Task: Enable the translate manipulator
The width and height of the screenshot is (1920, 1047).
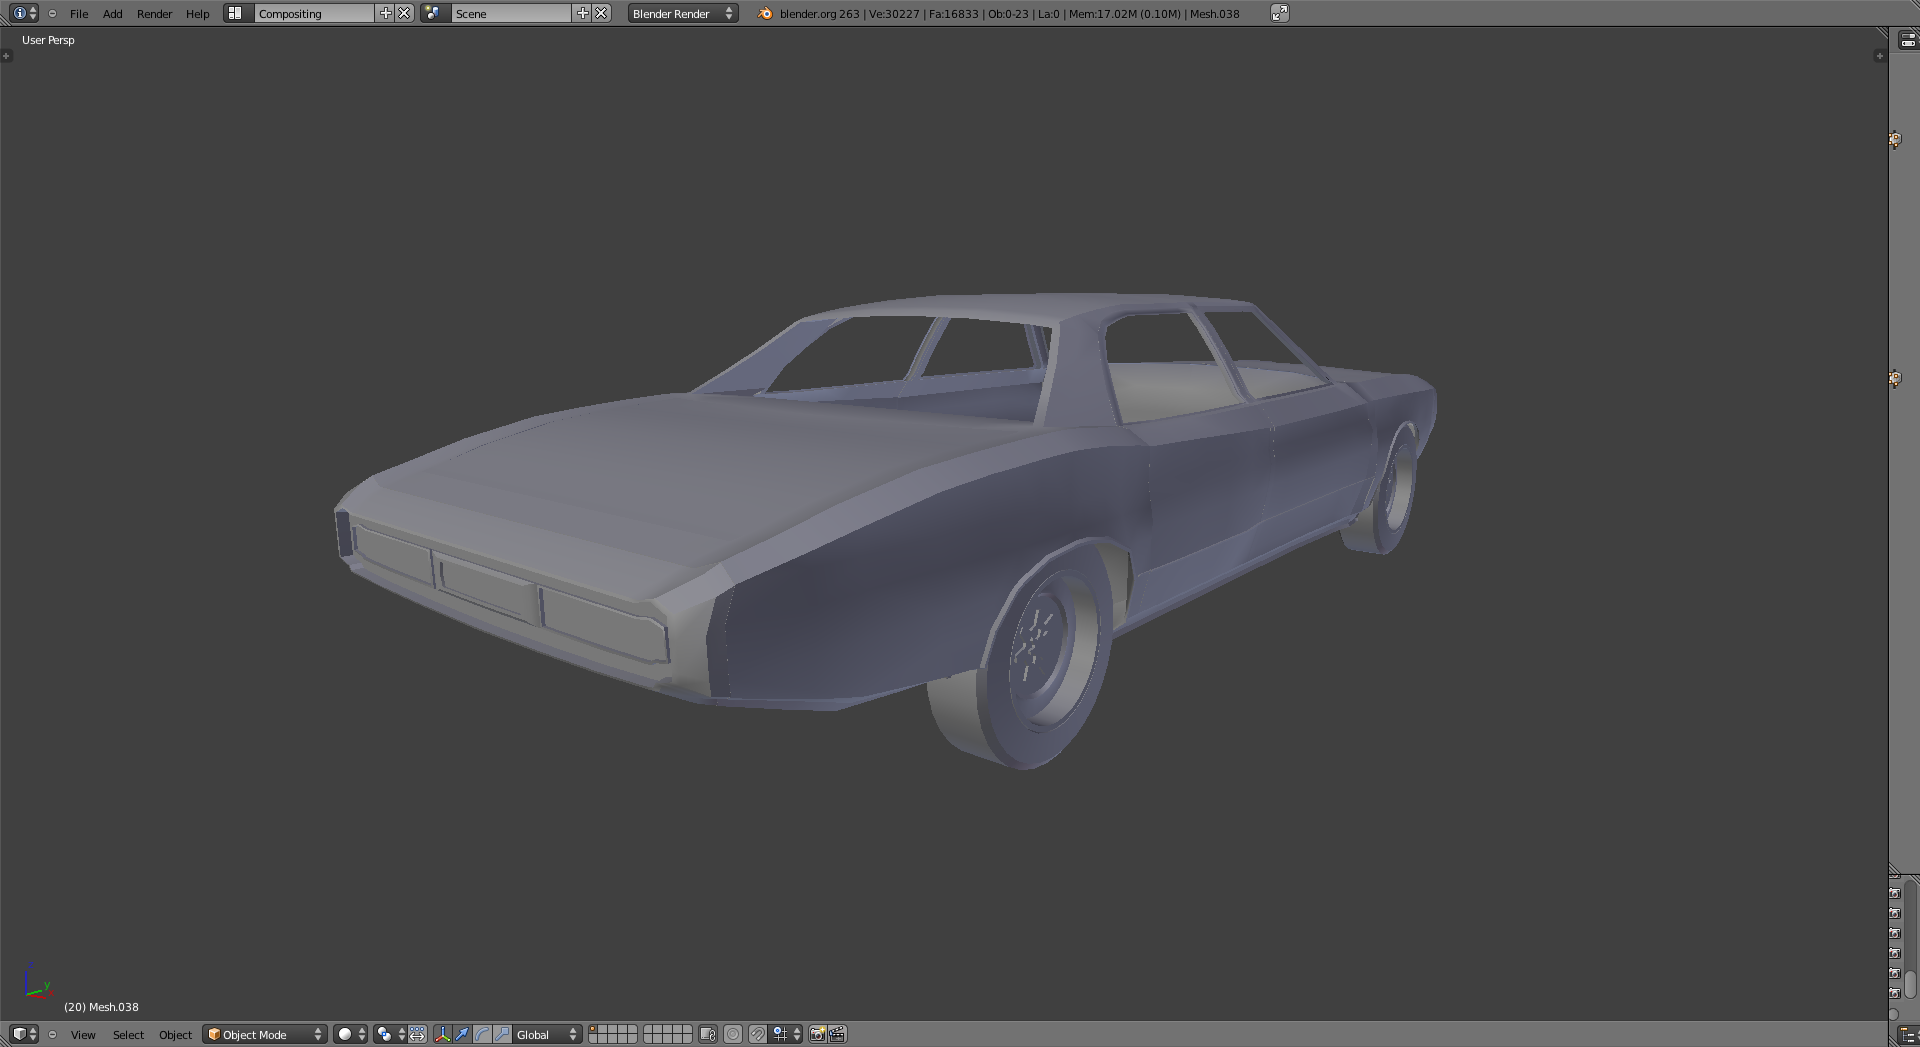Action: (x=462, y=1034)
